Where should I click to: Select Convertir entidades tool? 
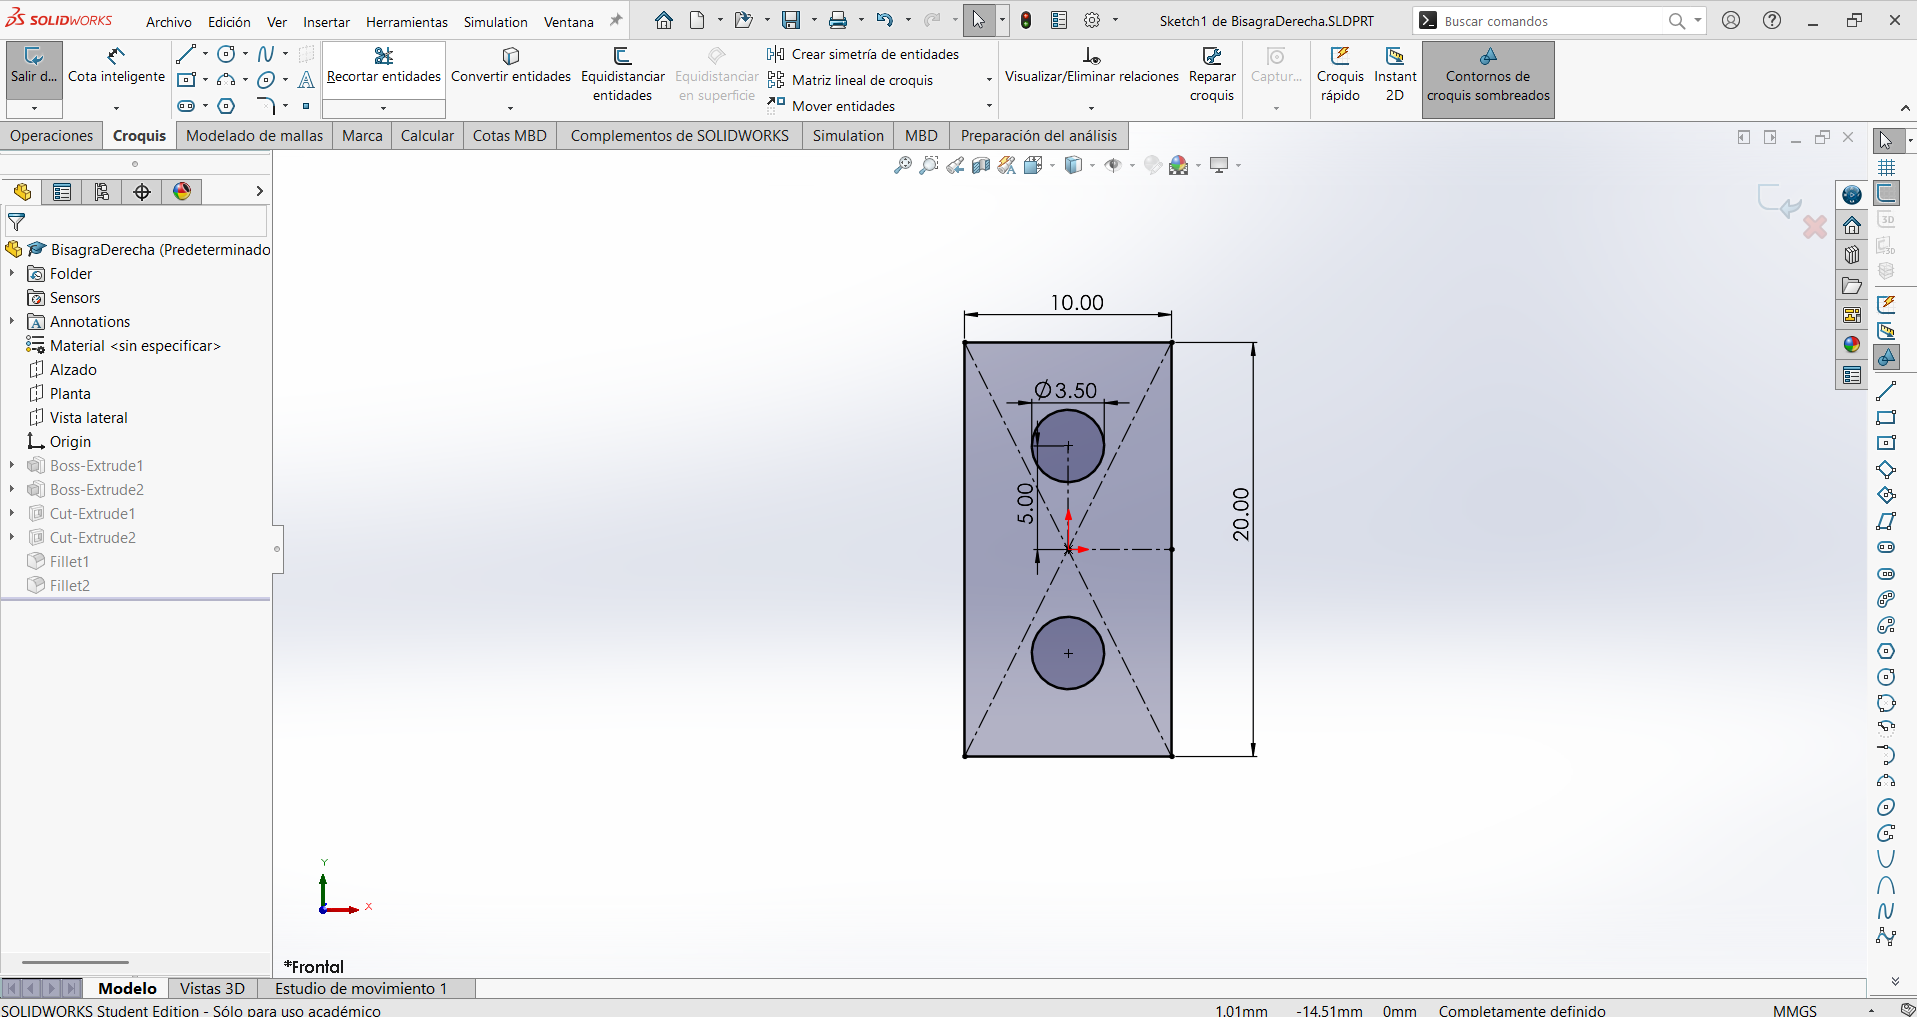point(511,66)
